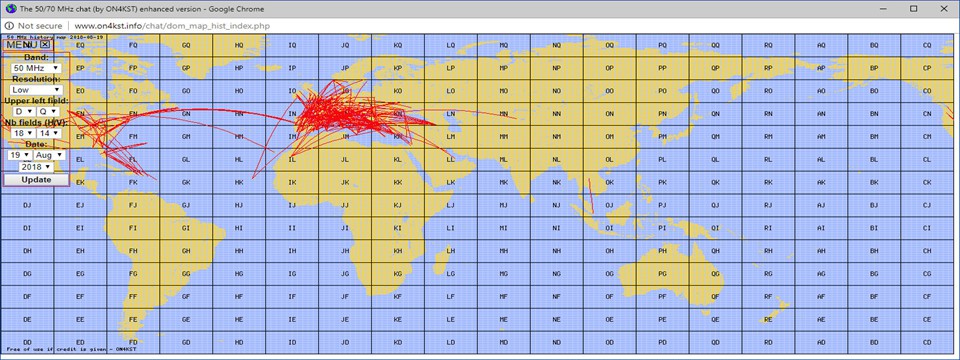Screen dimensions: 960x360
Task: Open the year dropdown showing 2018
Action: pos(36,167)
